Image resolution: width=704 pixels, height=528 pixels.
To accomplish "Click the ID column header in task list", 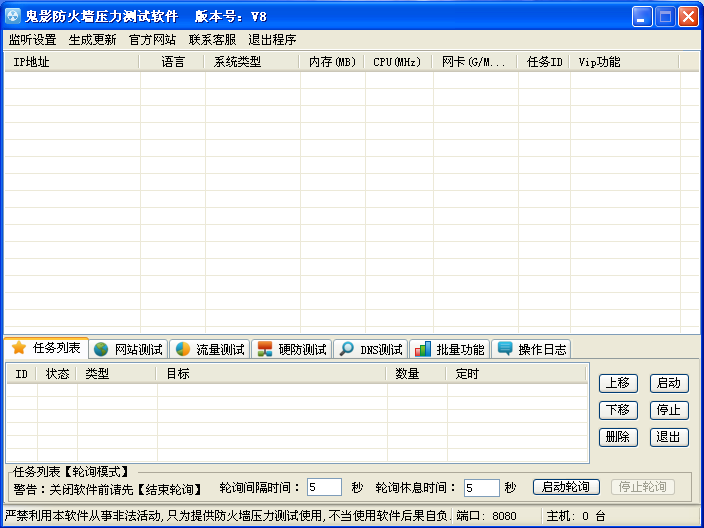I will [x=22, y=374].
